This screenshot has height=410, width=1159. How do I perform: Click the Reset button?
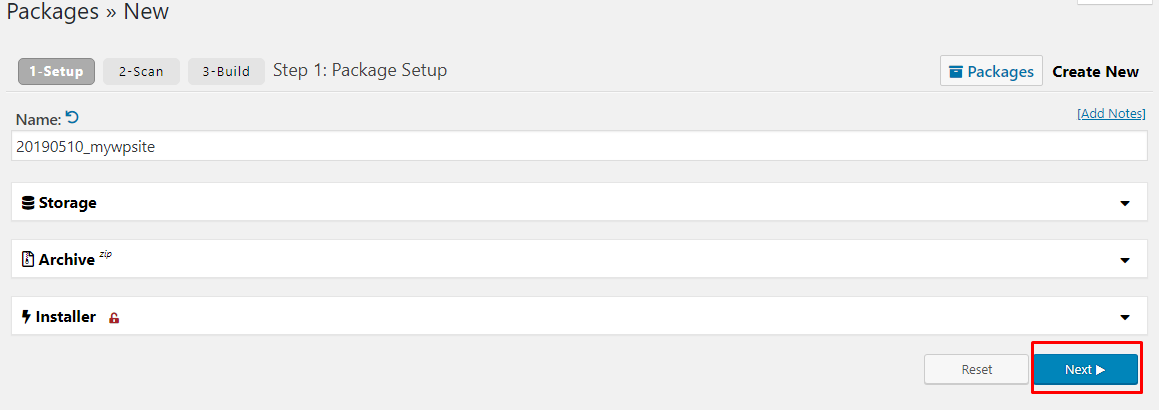pos(976,369)
